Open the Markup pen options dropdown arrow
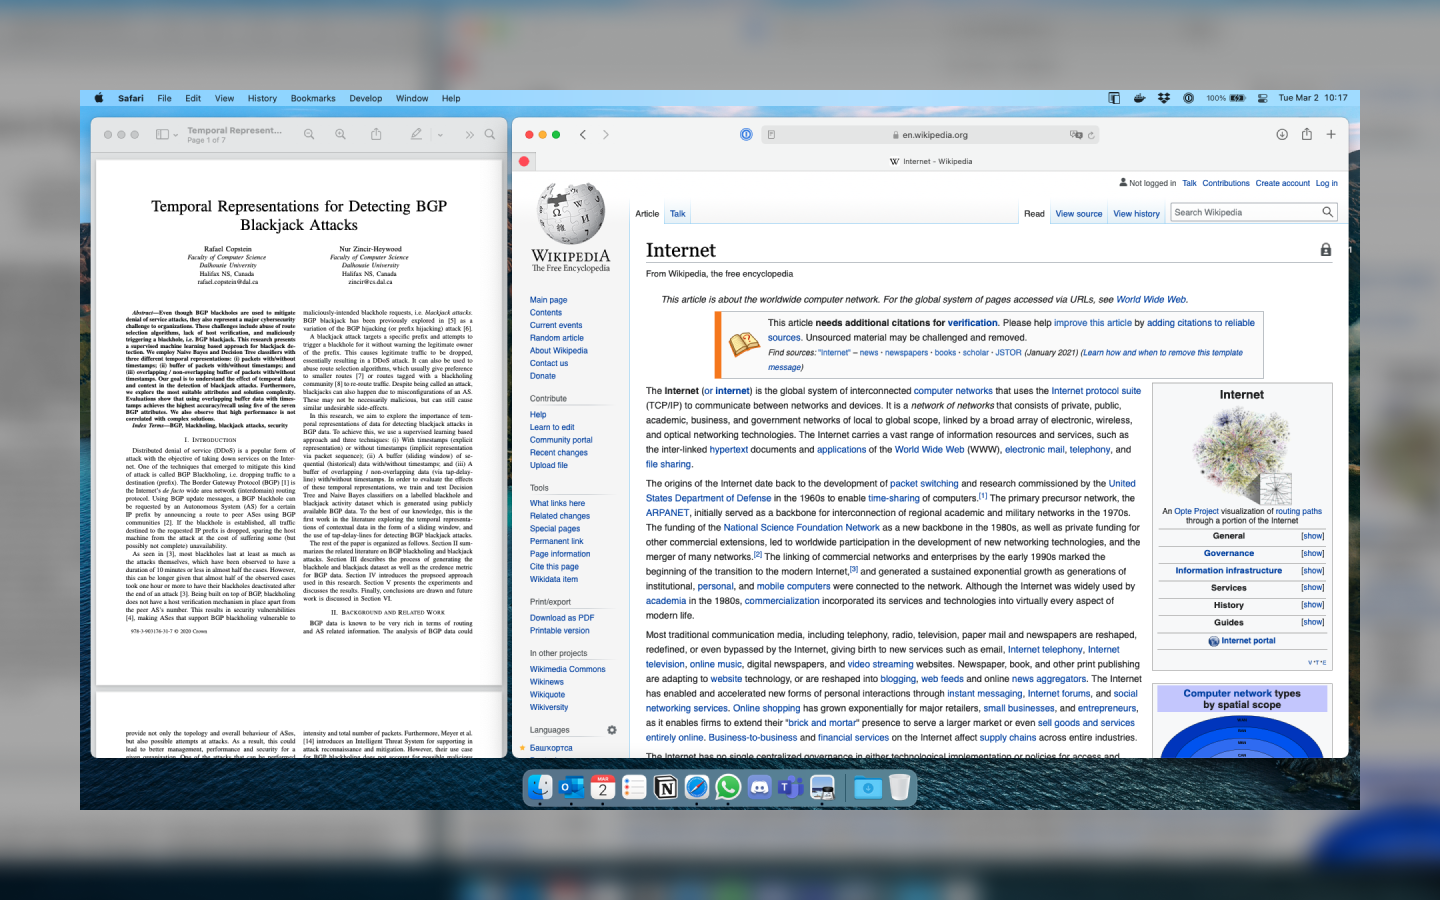Screen dimensions: 1440x900 440,135
